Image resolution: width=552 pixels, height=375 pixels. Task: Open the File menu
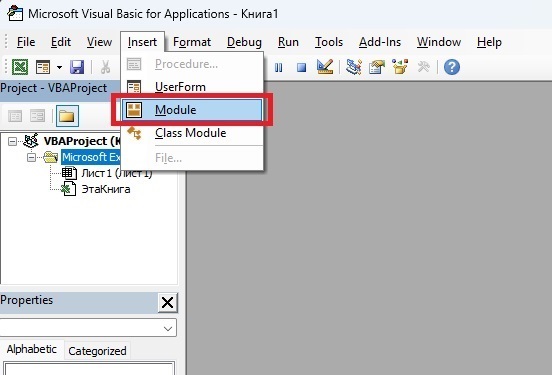[x=26, y=42]
